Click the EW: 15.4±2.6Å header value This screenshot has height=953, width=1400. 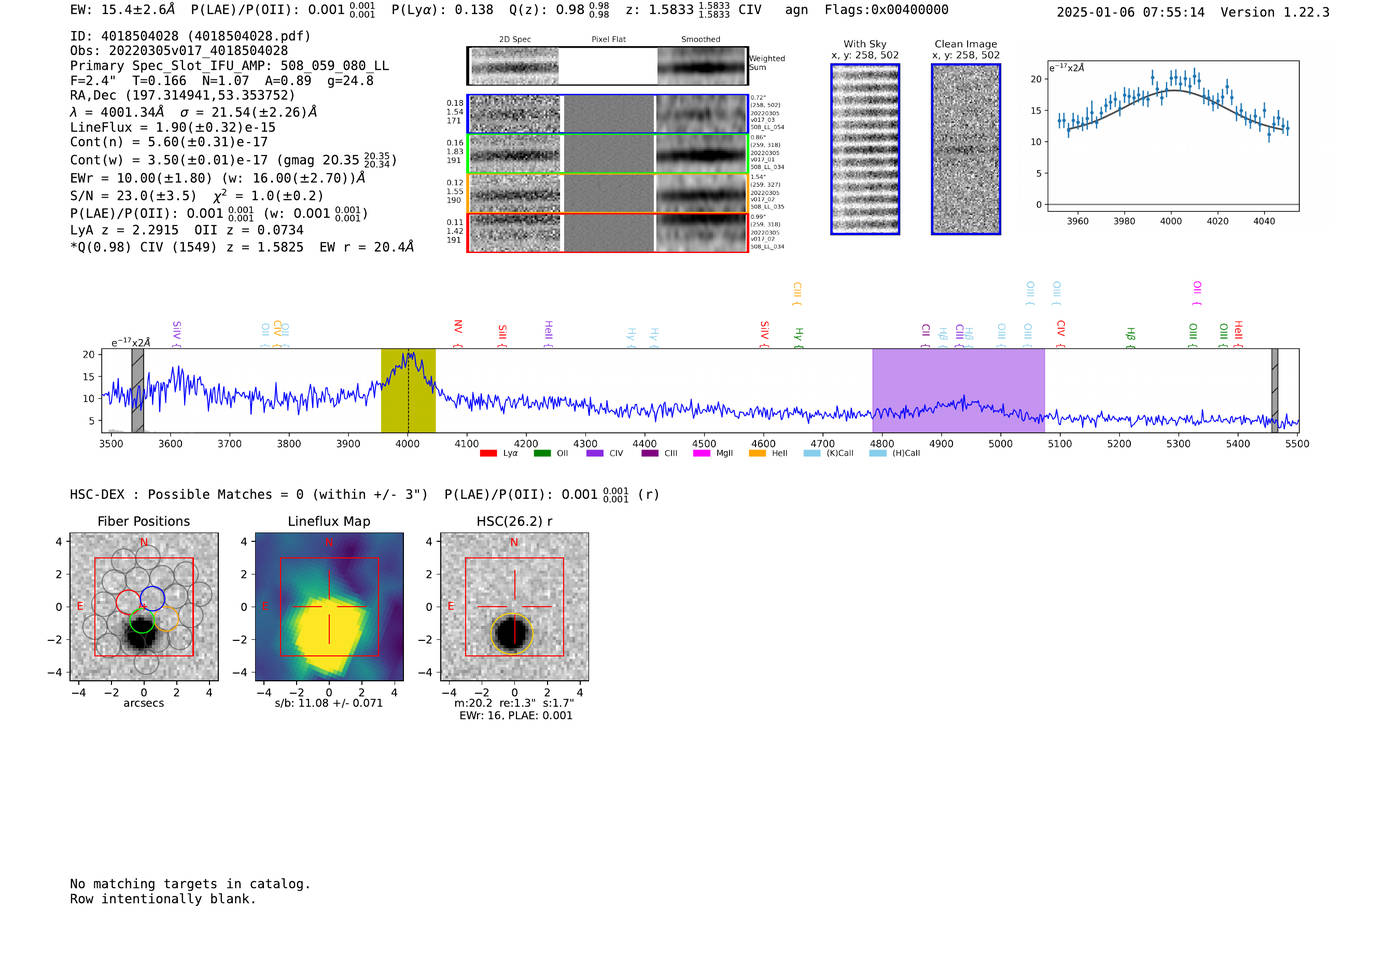pyautogui.click(x=123, y=10)
